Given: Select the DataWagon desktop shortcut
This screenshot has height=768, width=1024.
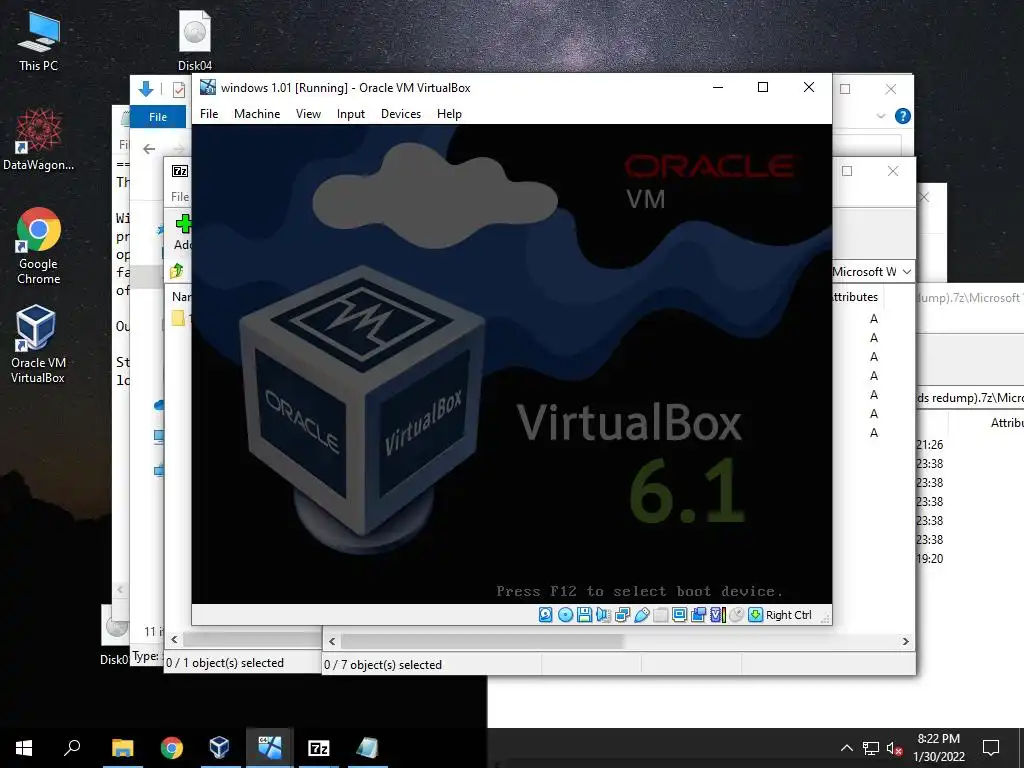Looking at the screenshot, I should coord(39,140).
